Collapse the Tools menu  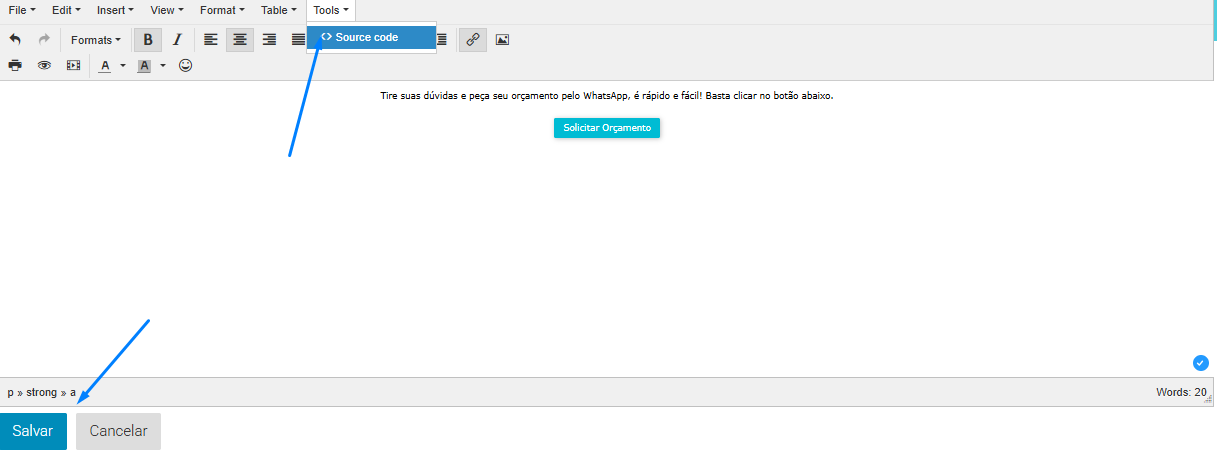click(x=331, y=10)
